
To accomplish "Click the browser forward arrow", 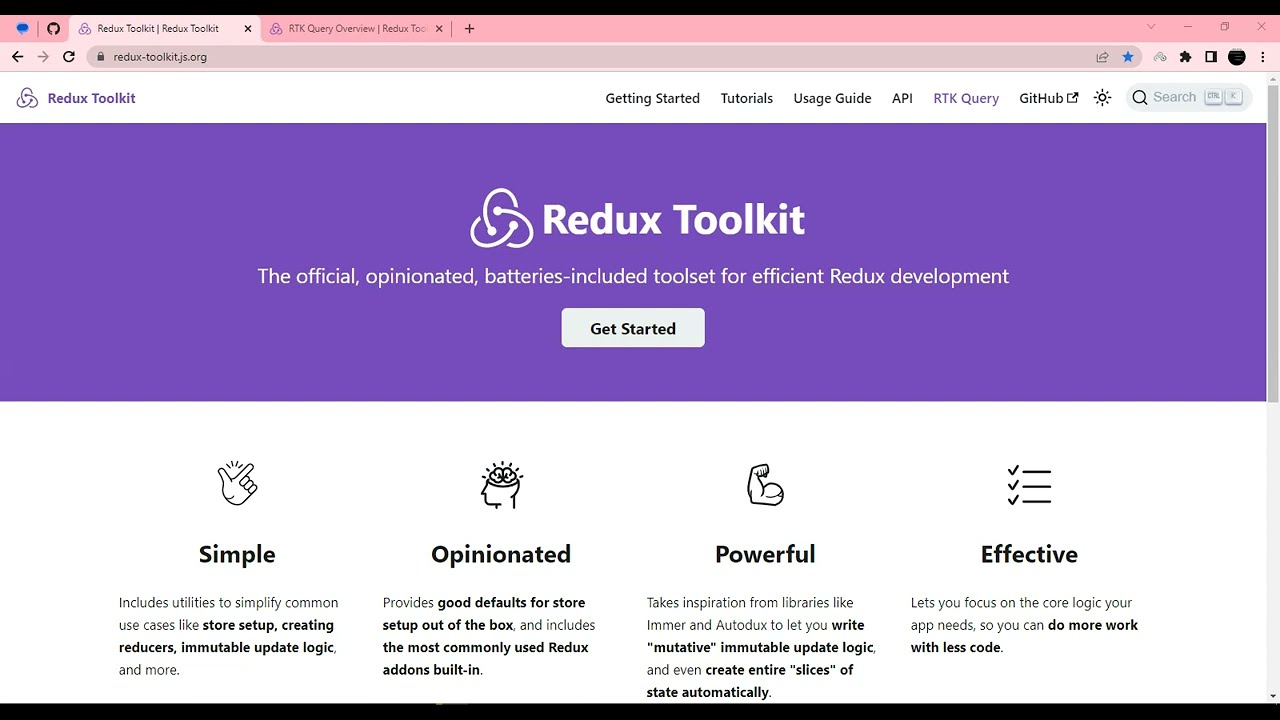I will click(x=43, y=57).
